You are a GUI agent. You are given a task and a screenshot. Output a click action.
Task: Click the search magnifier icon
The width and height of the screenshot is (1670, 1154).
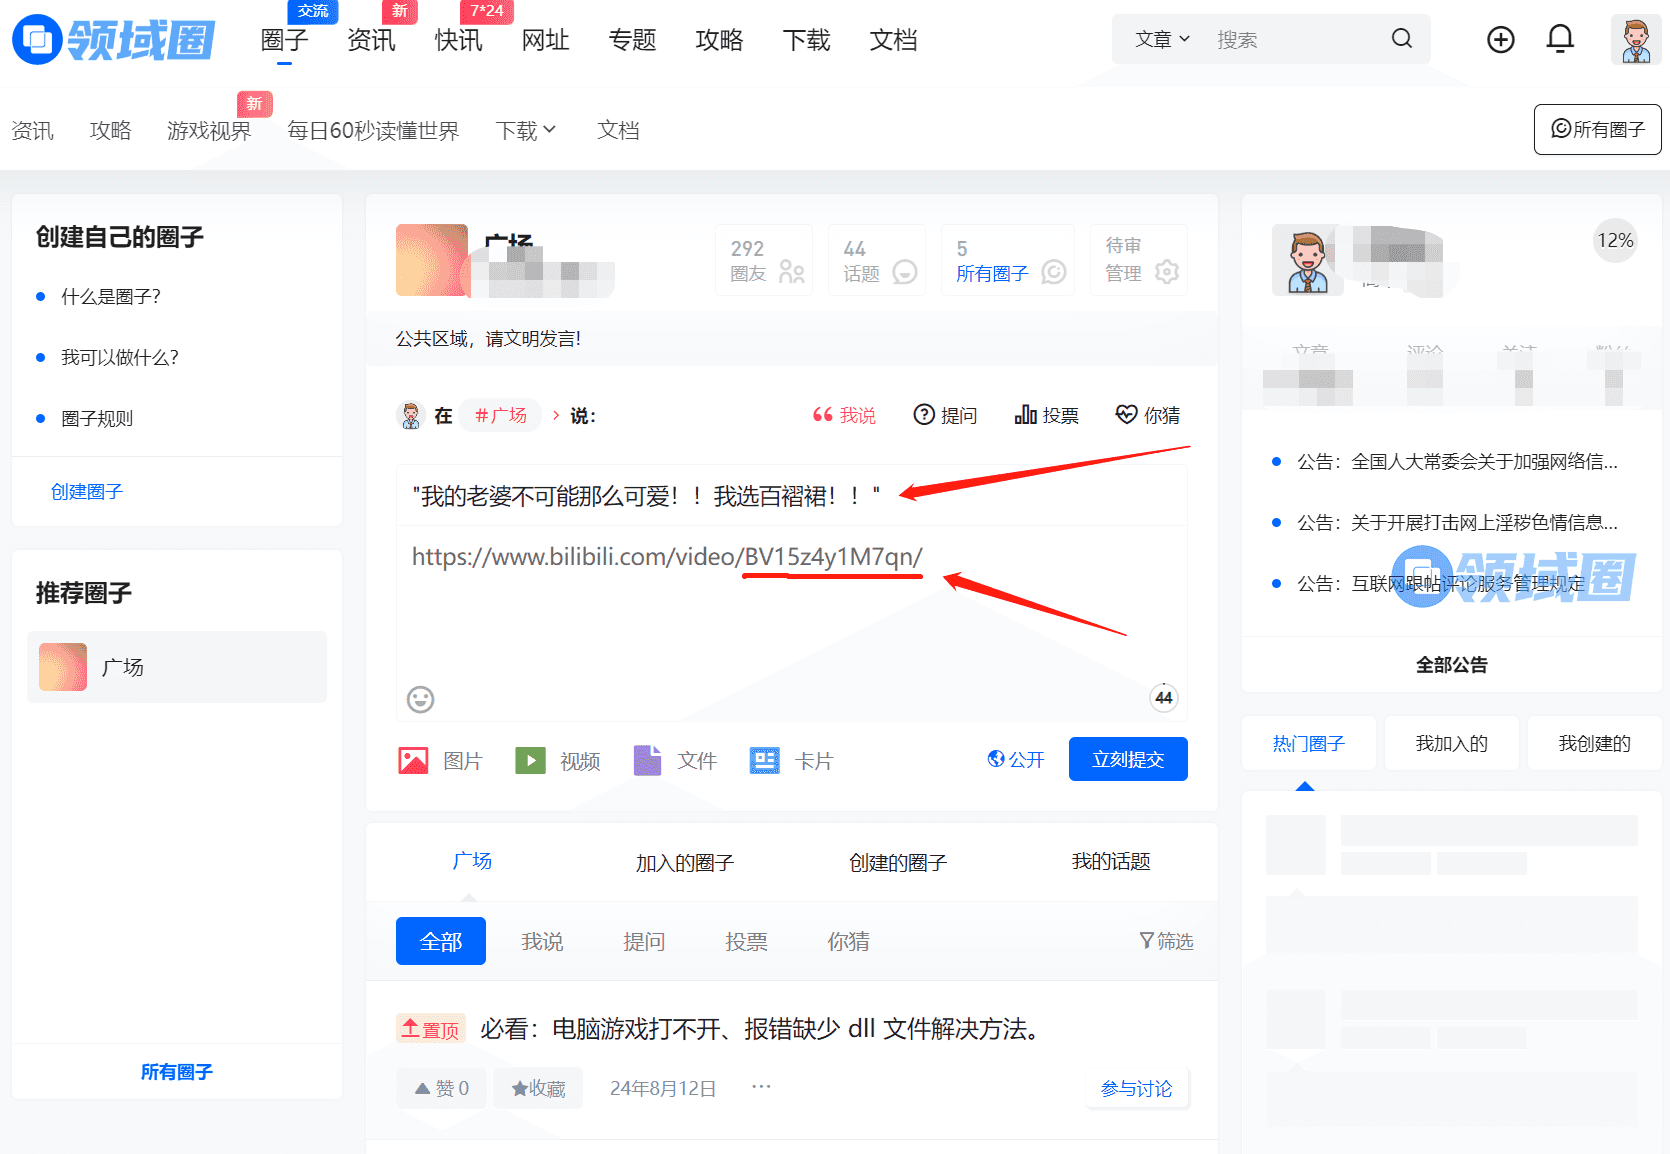[x=1401, y=39]
